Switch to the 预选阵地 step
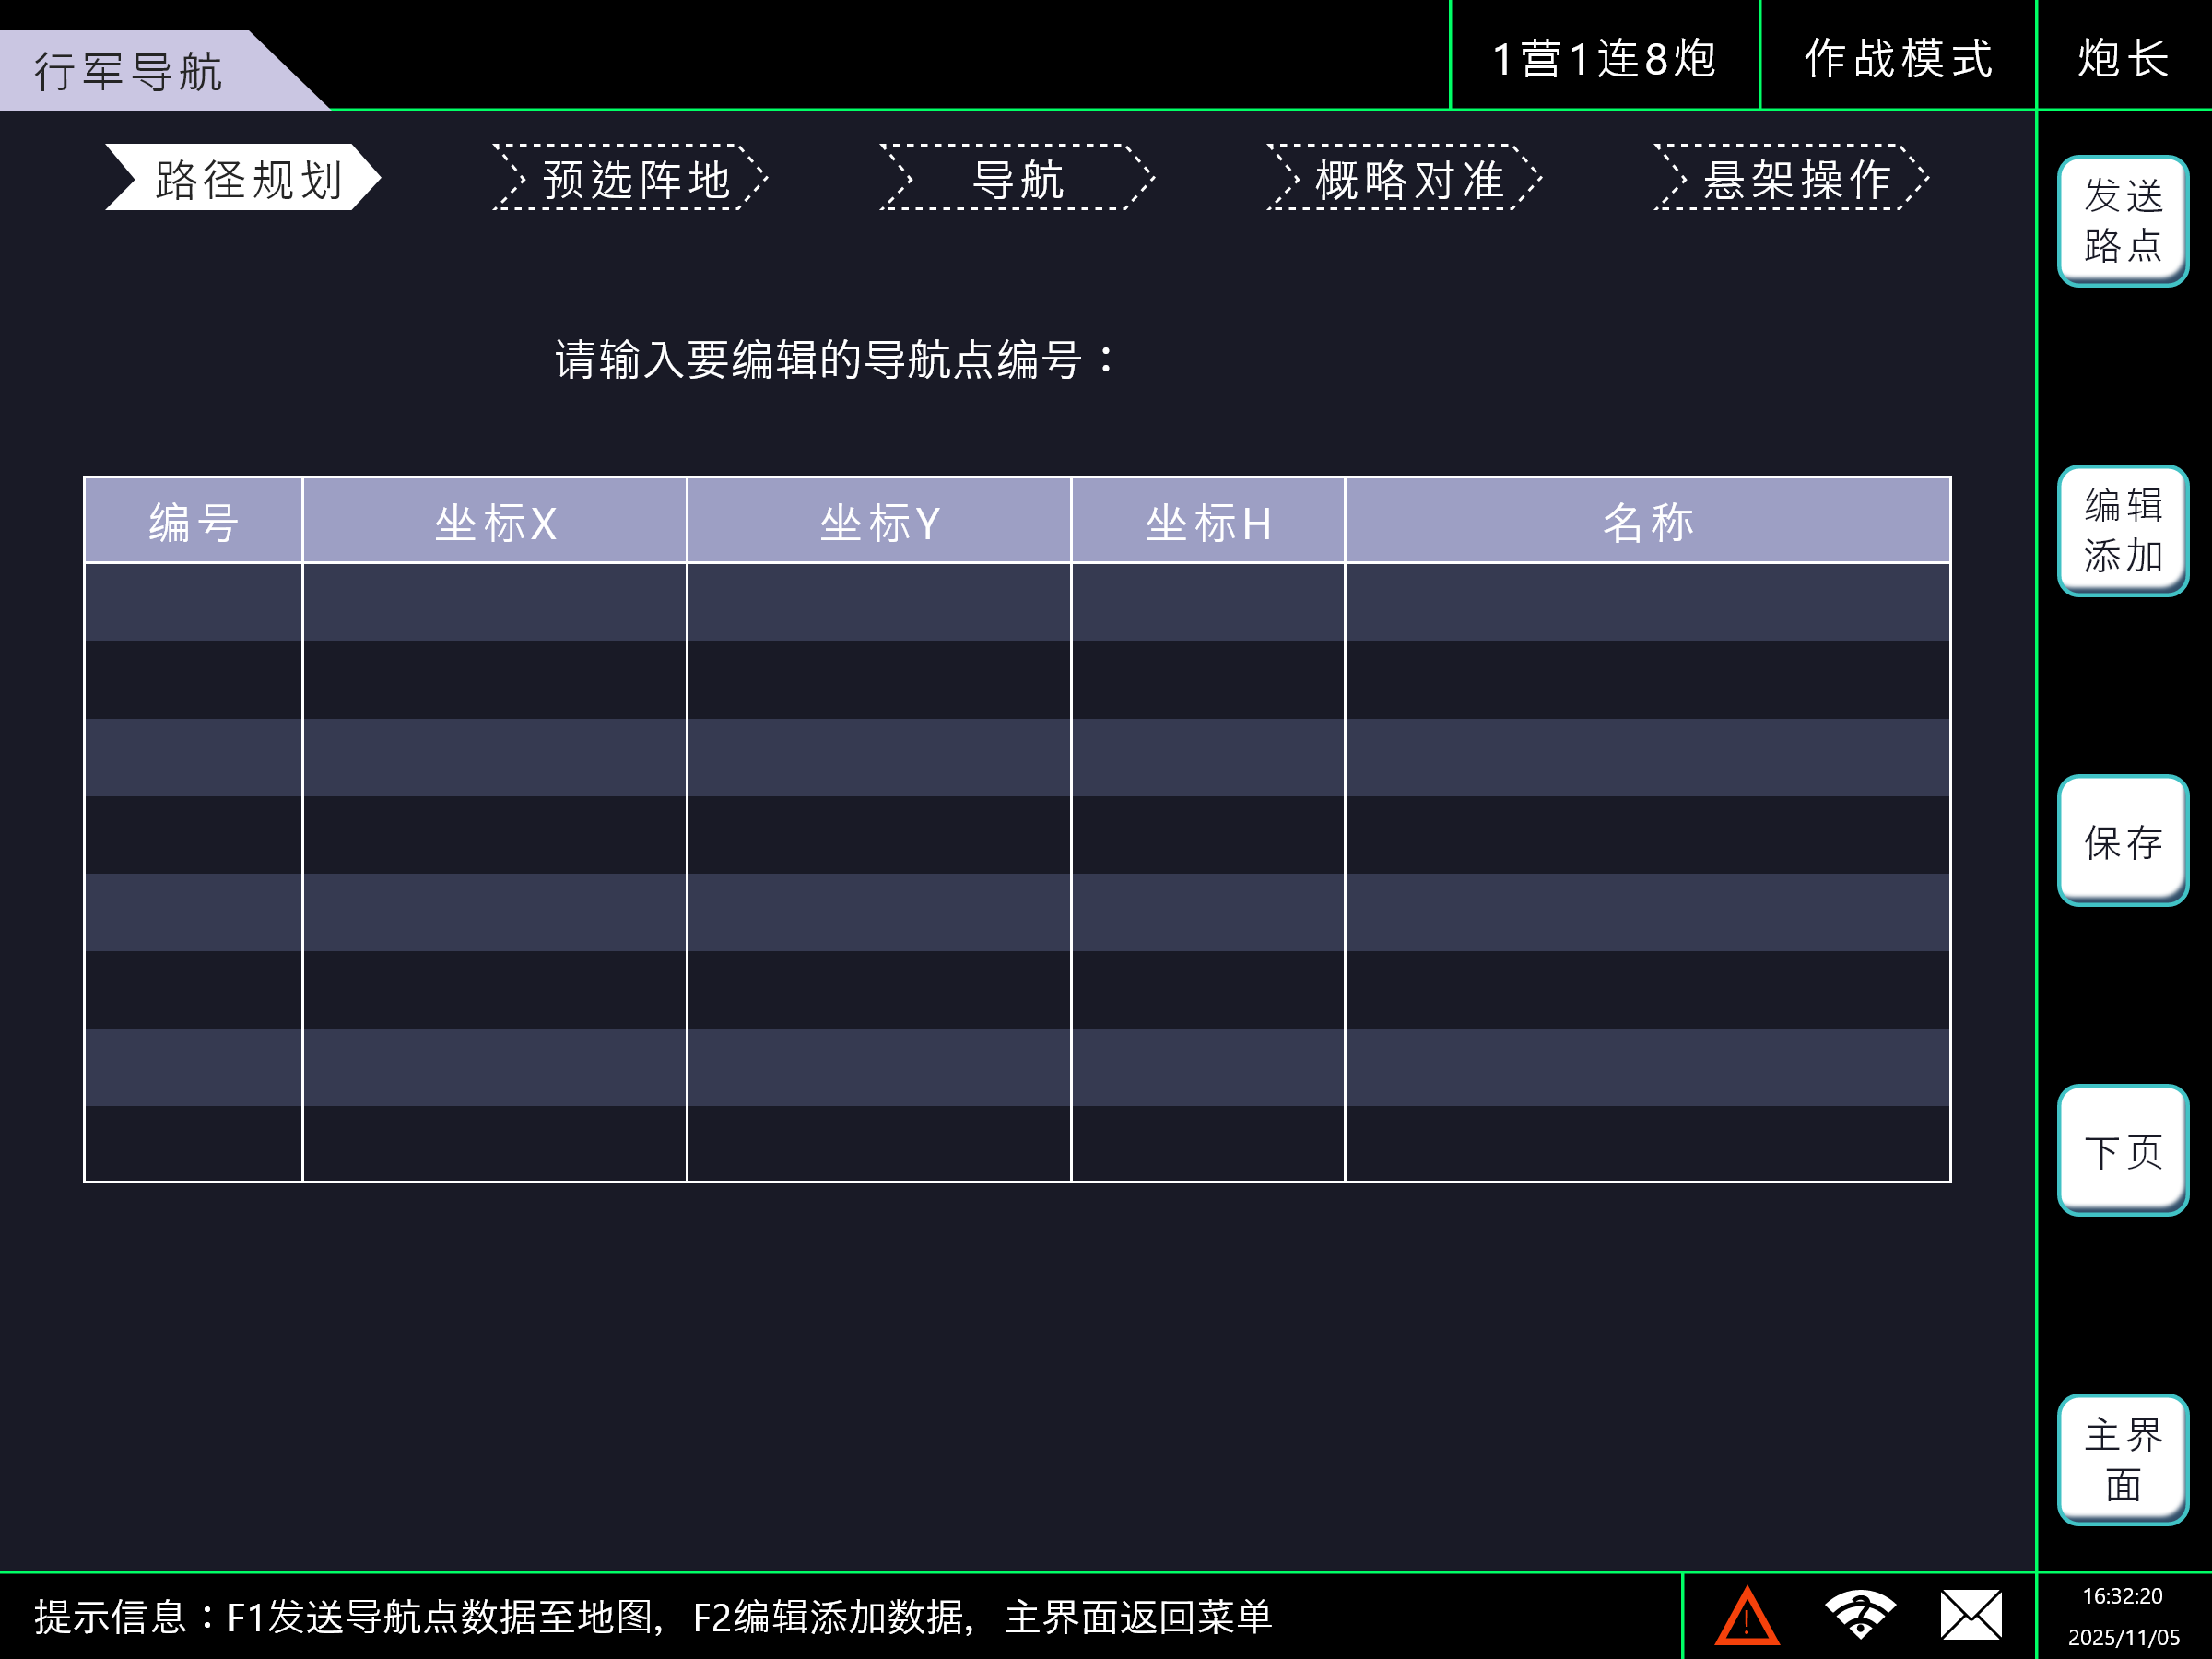The height and width of the screenshot is (1659, 2212). 633,179
